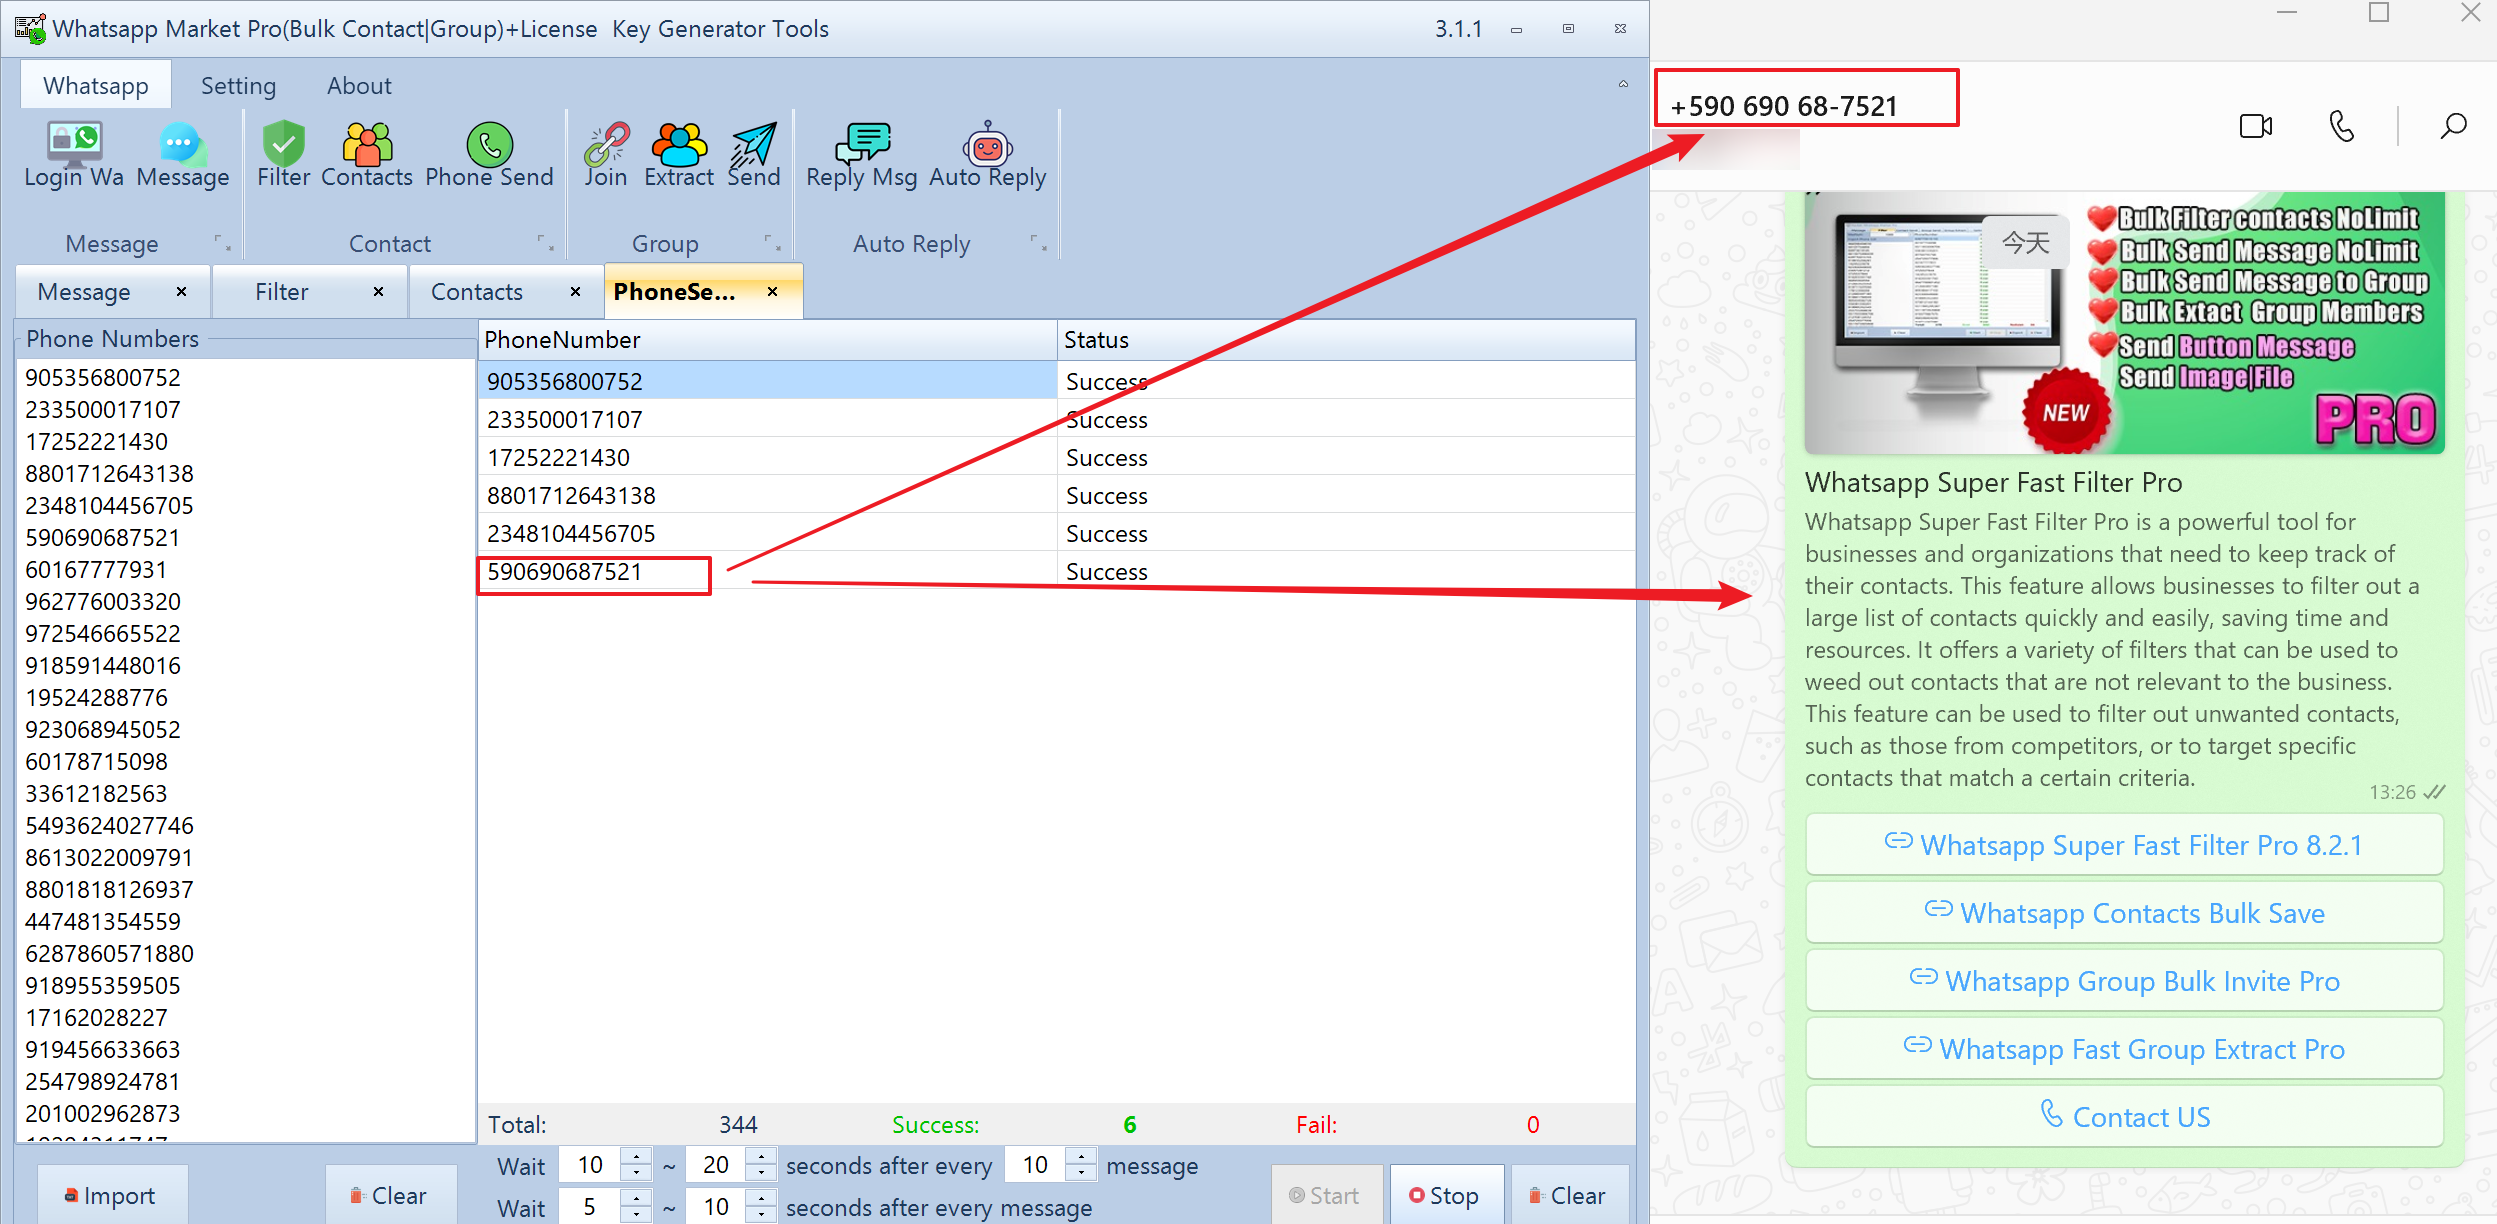This screenshot has width=2497, height=1224.
Task: Increase the message count stepper
Action: tap(1081, 1156)
